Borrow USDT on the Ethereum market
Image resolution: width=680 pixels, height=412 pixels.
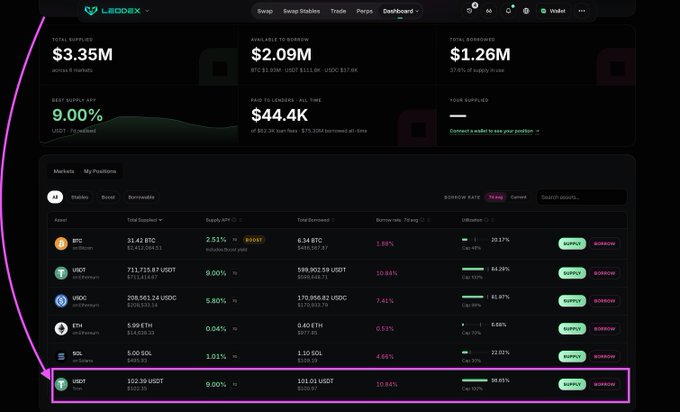pos(605,273)
